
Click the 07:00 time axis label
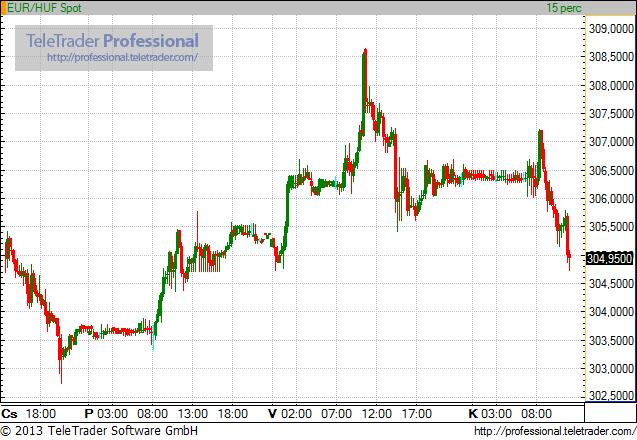click(x=336, y=414)
